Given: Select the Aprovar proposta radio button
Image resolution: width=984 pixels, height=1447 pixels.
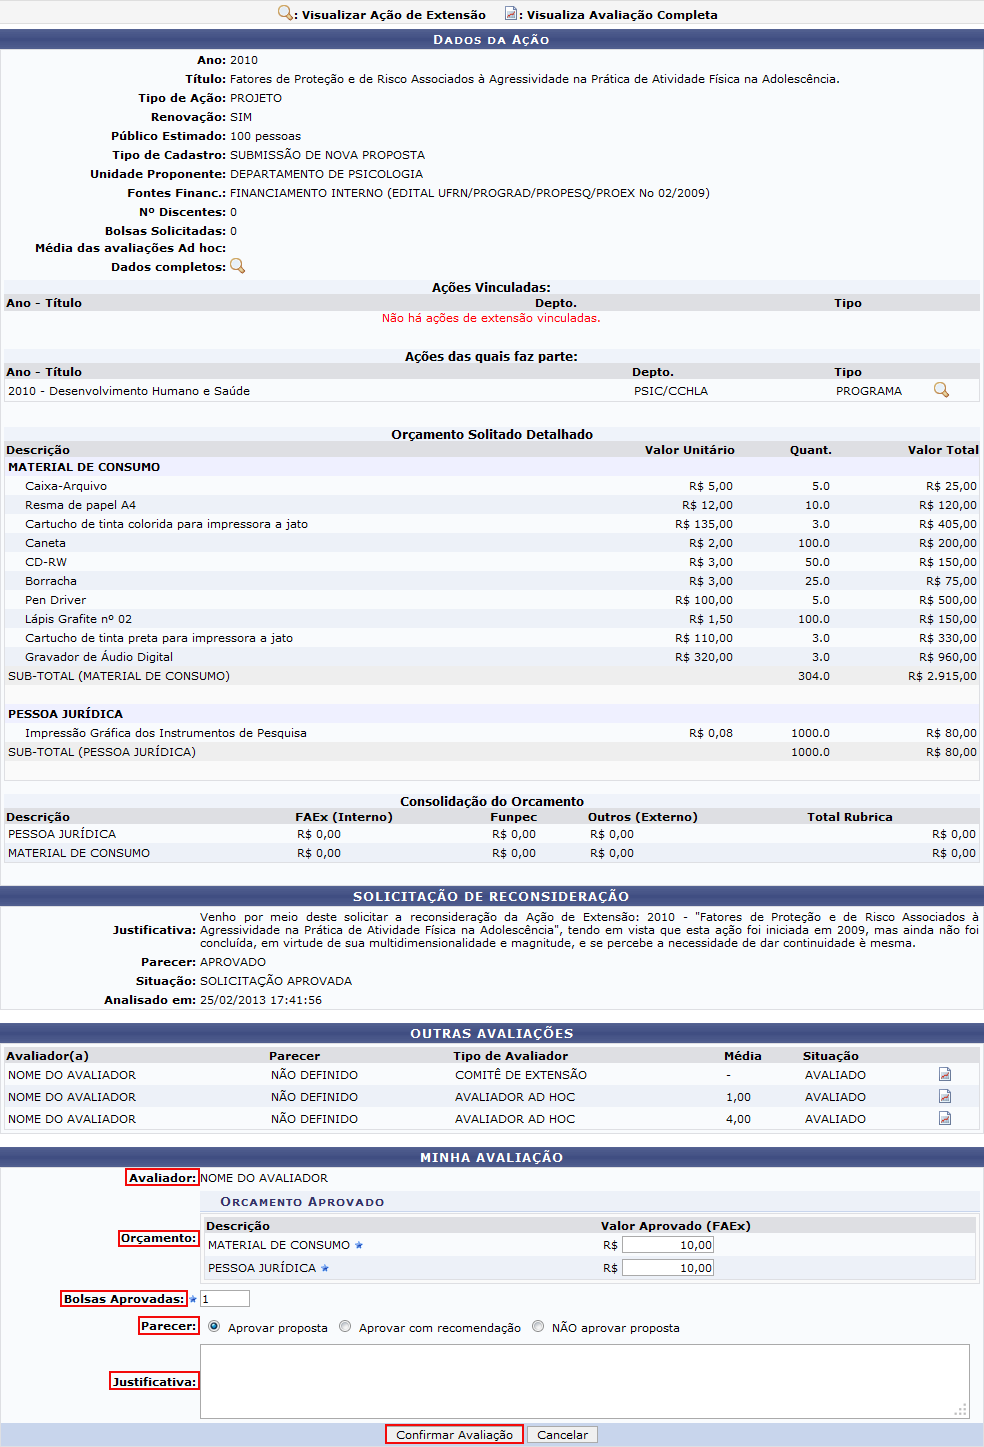Looking at the screenshot, I should [214, 1327].
